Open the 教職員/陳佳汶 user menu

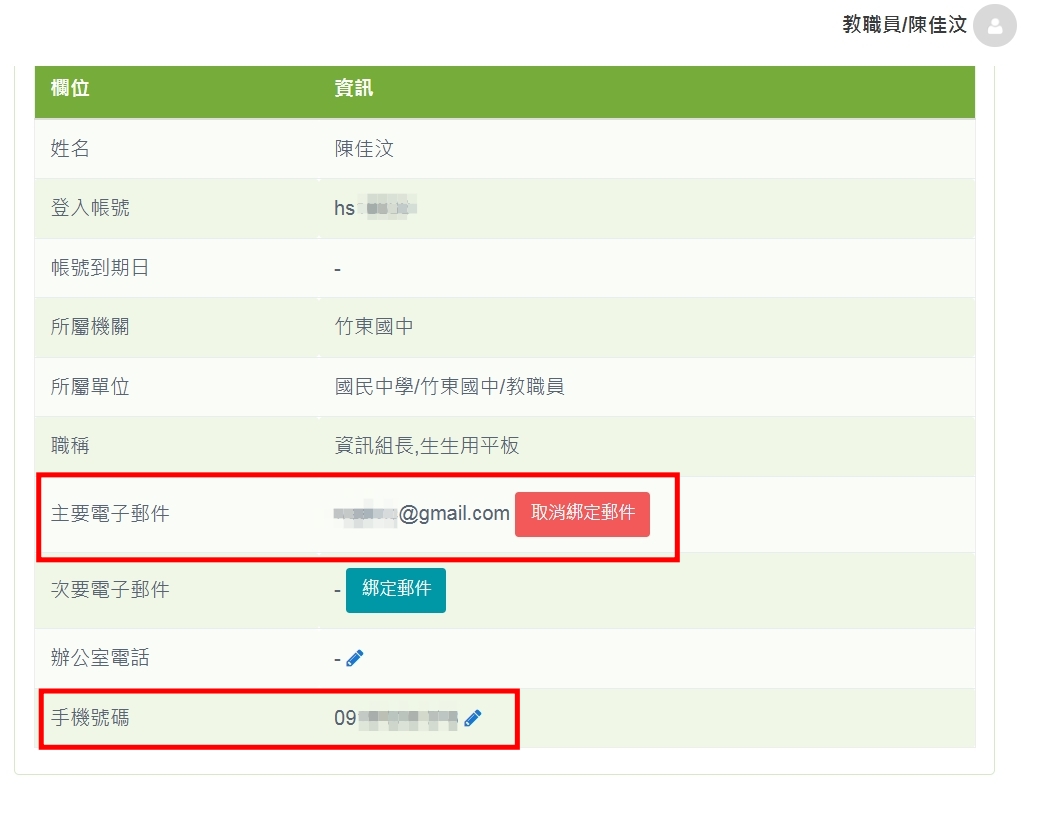pos(904,25)
